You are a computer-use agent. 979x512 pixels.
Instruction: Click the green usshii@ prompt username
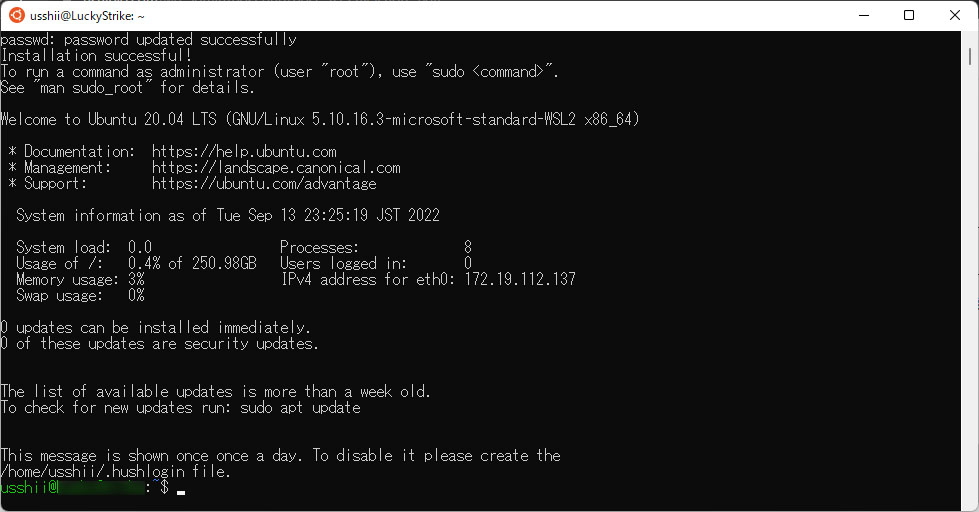29,487
